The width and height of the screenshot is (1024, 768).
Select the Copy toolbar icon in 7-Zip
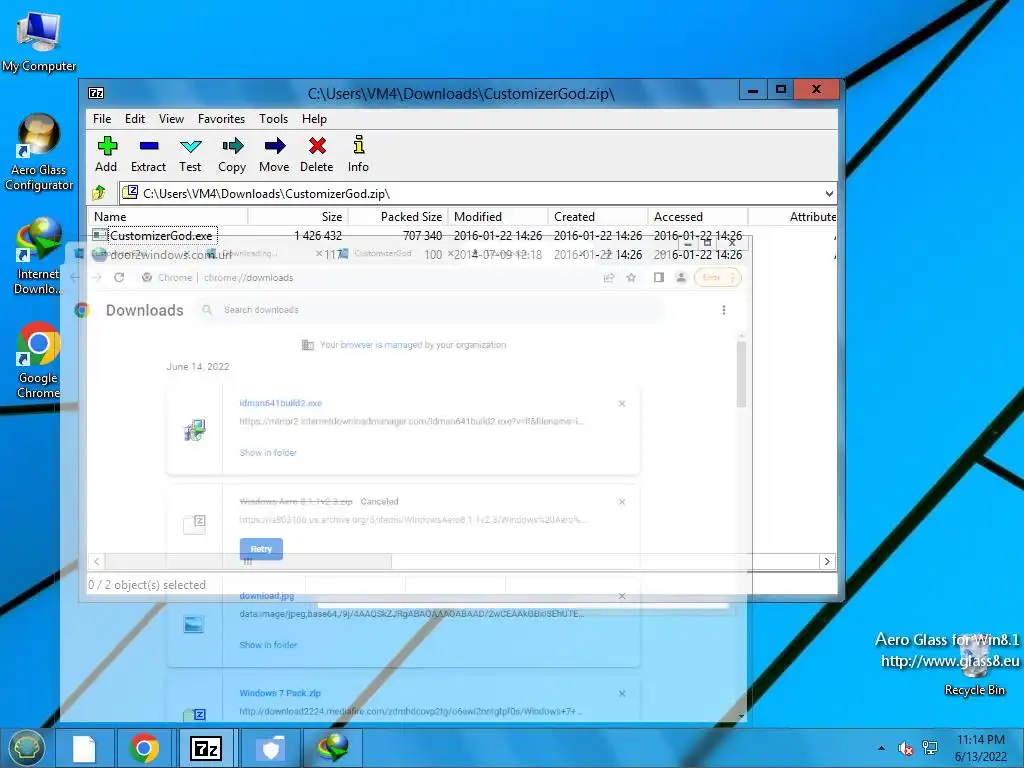(x=232, y=155)
